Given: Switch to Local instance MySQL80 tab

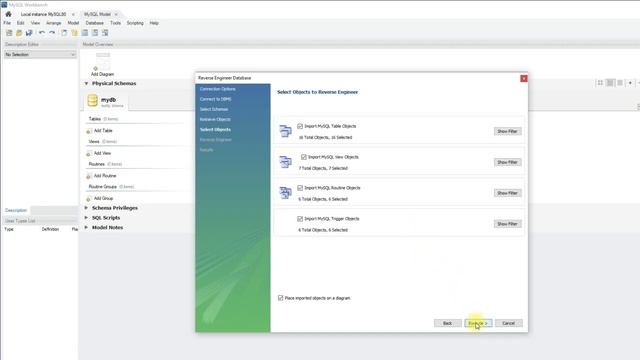Looking at the screenshot, I should (43, 14).
